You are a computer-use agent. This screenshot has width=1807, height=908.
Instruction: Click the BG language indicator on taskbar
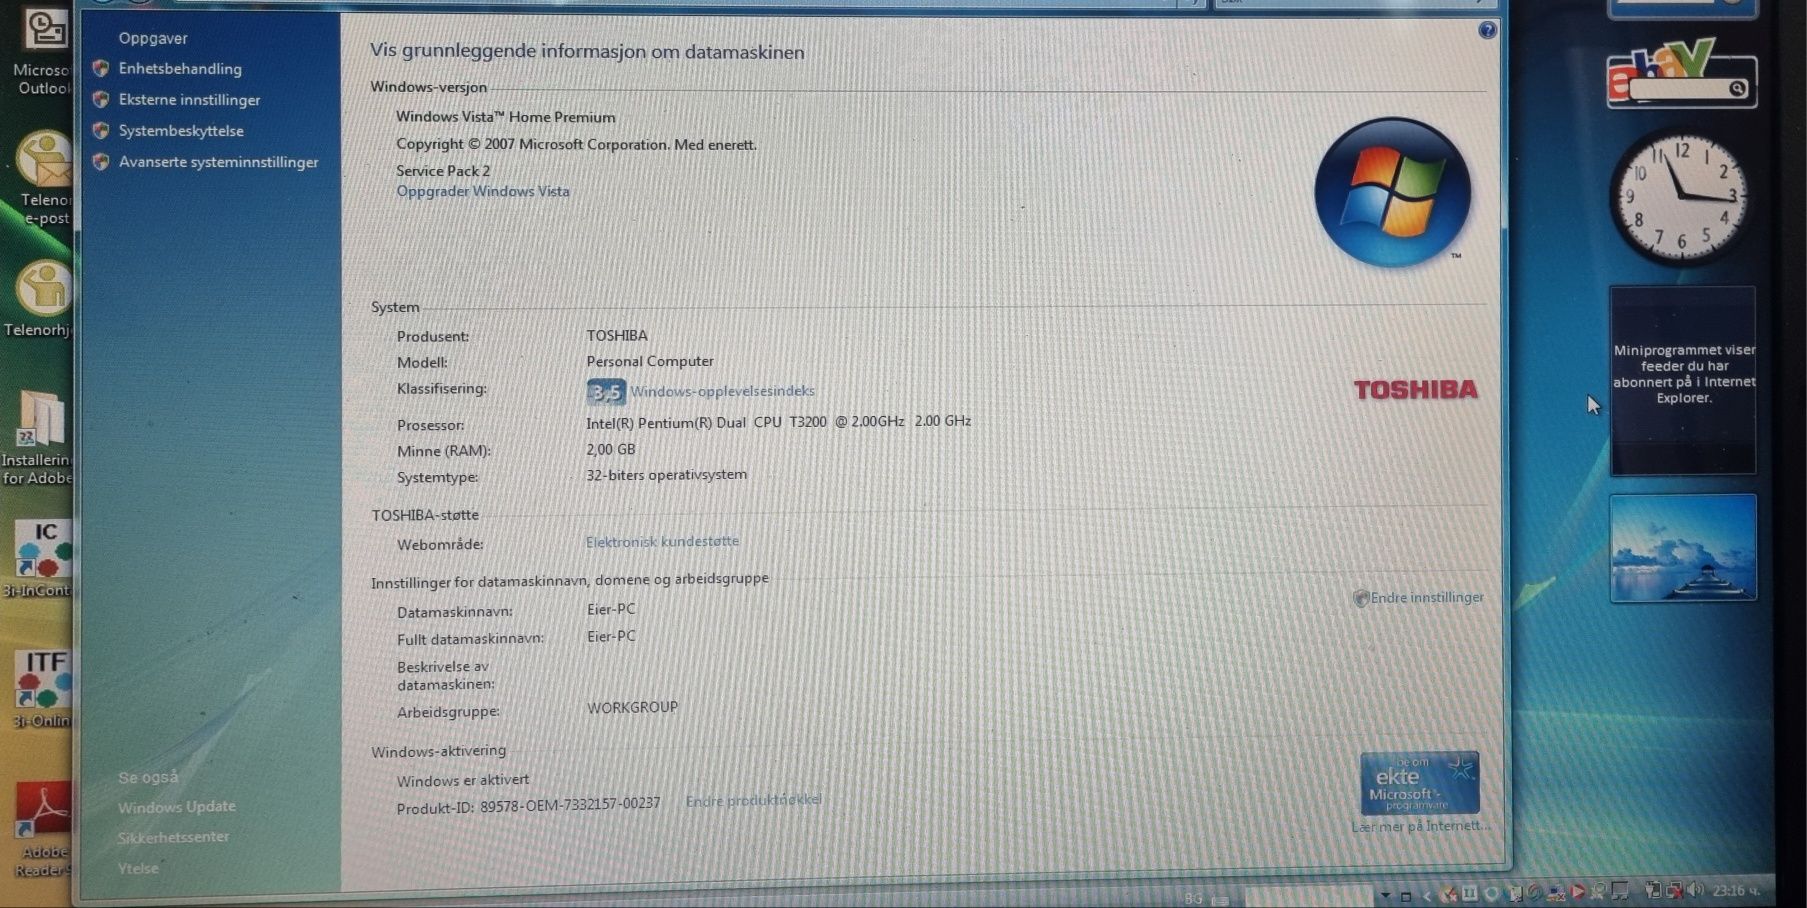pyautogui.click(x=1194, y=898)
